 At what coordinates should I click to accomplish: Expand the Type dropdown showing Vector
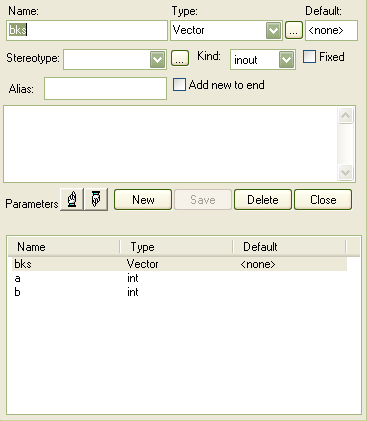[x=274, y=31]
